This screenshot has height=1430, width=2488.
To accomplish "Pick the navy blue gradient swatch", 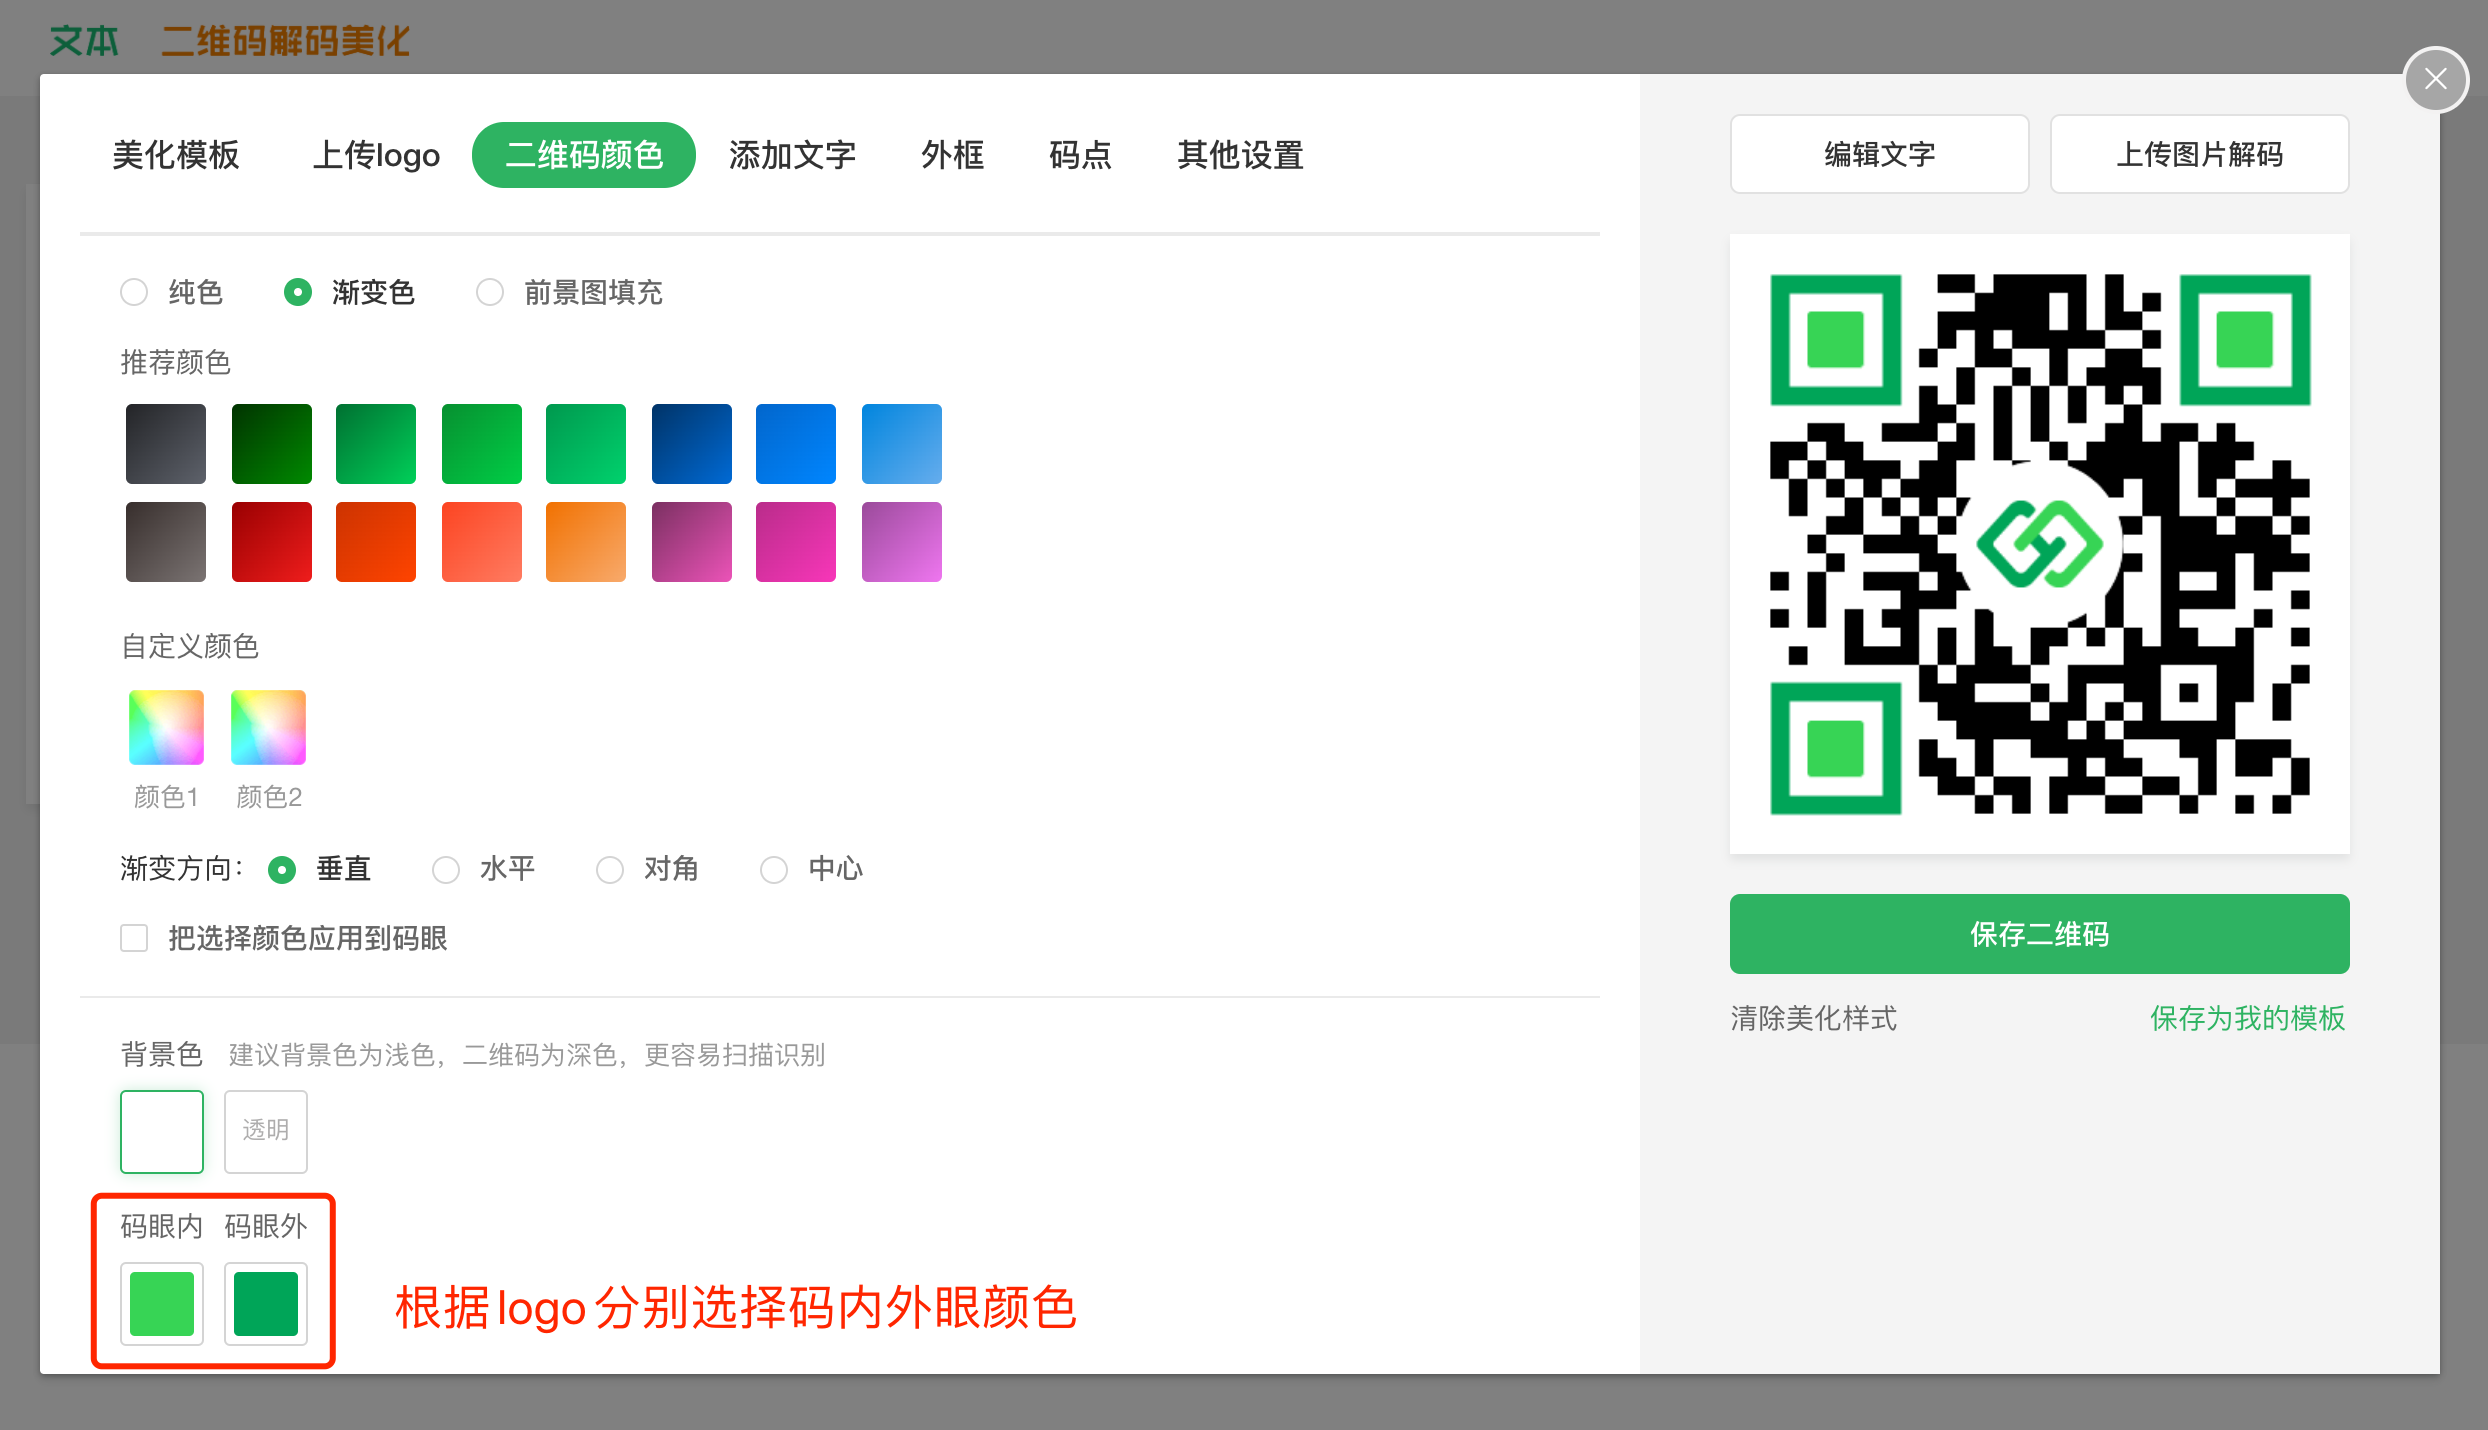I will coord(692,444).
